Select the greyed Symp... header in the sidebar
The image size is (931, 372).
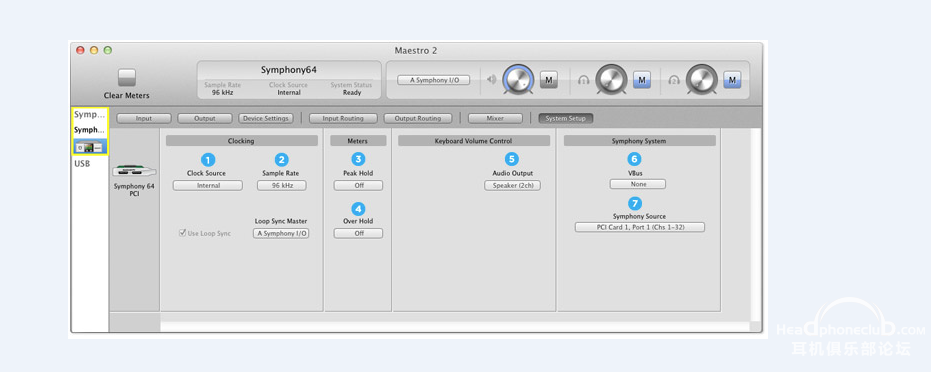point(90,114)
